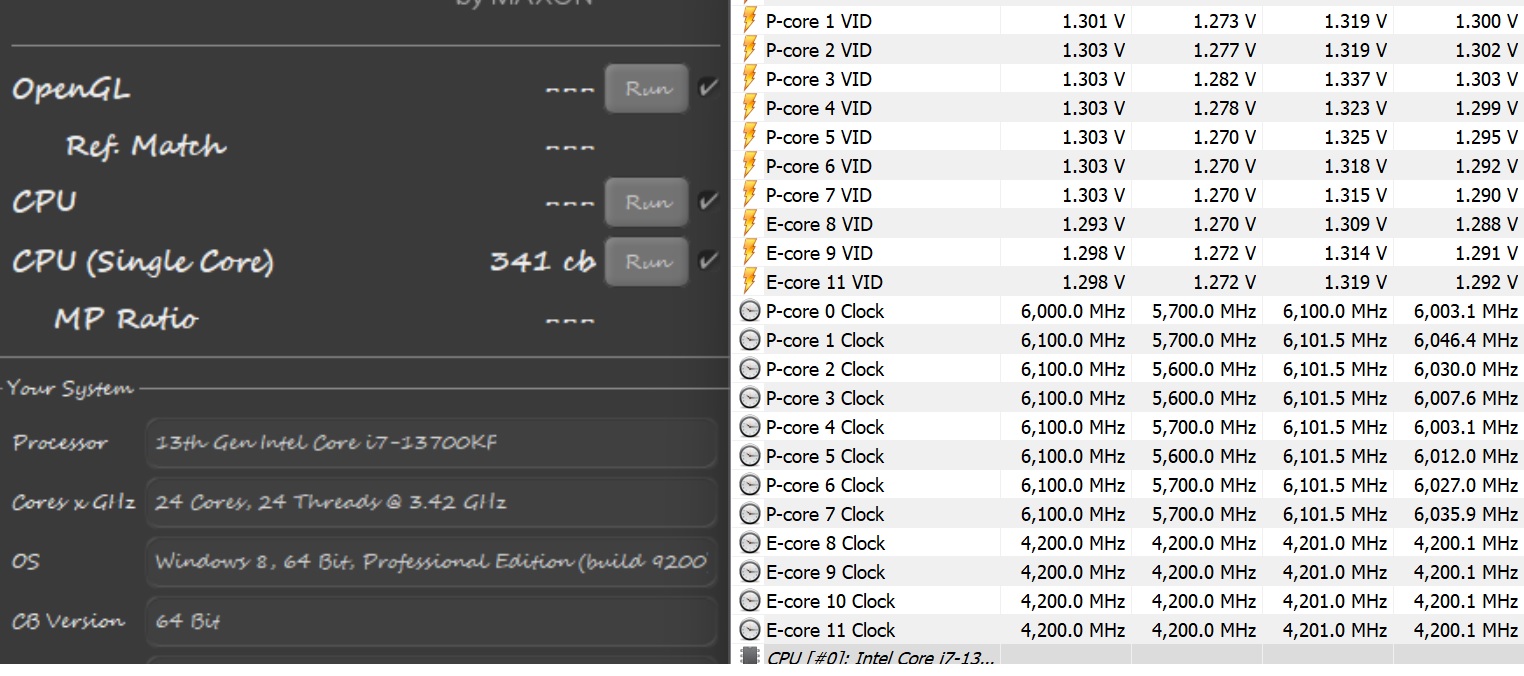
Task: Click the OS field showing Windows 8
Action: (x=432, y=561)
